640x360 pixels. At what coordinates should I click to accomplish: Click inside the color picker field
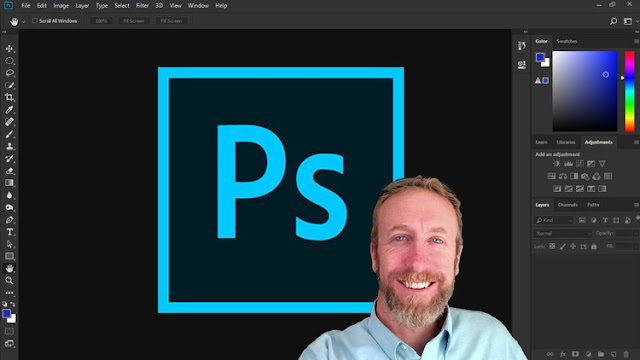pyautogui.click(x=585, y=91)
